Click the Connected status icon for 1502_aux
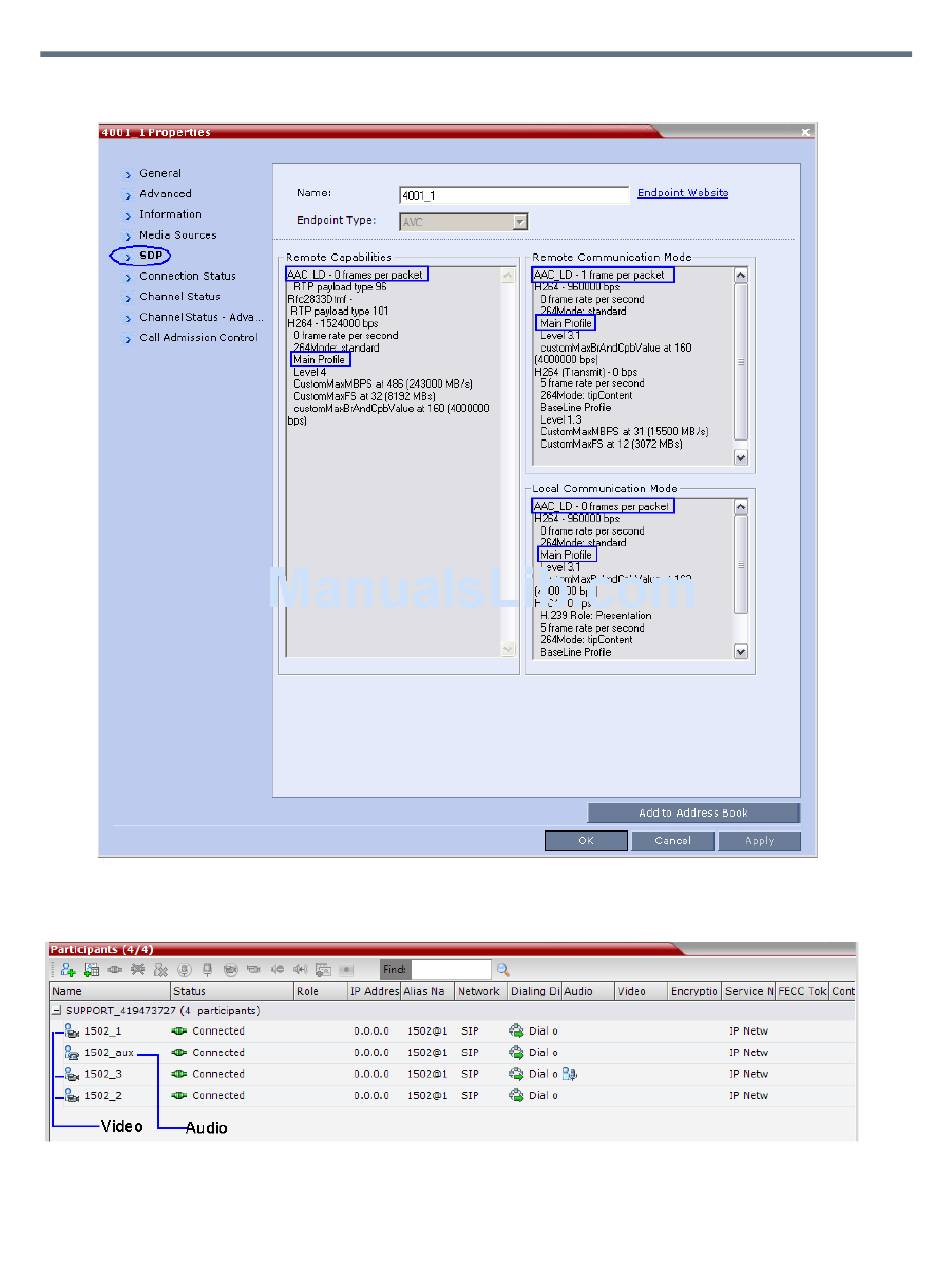The width and height of the screenshot is (950, 1284). [x=180, y=1053]
